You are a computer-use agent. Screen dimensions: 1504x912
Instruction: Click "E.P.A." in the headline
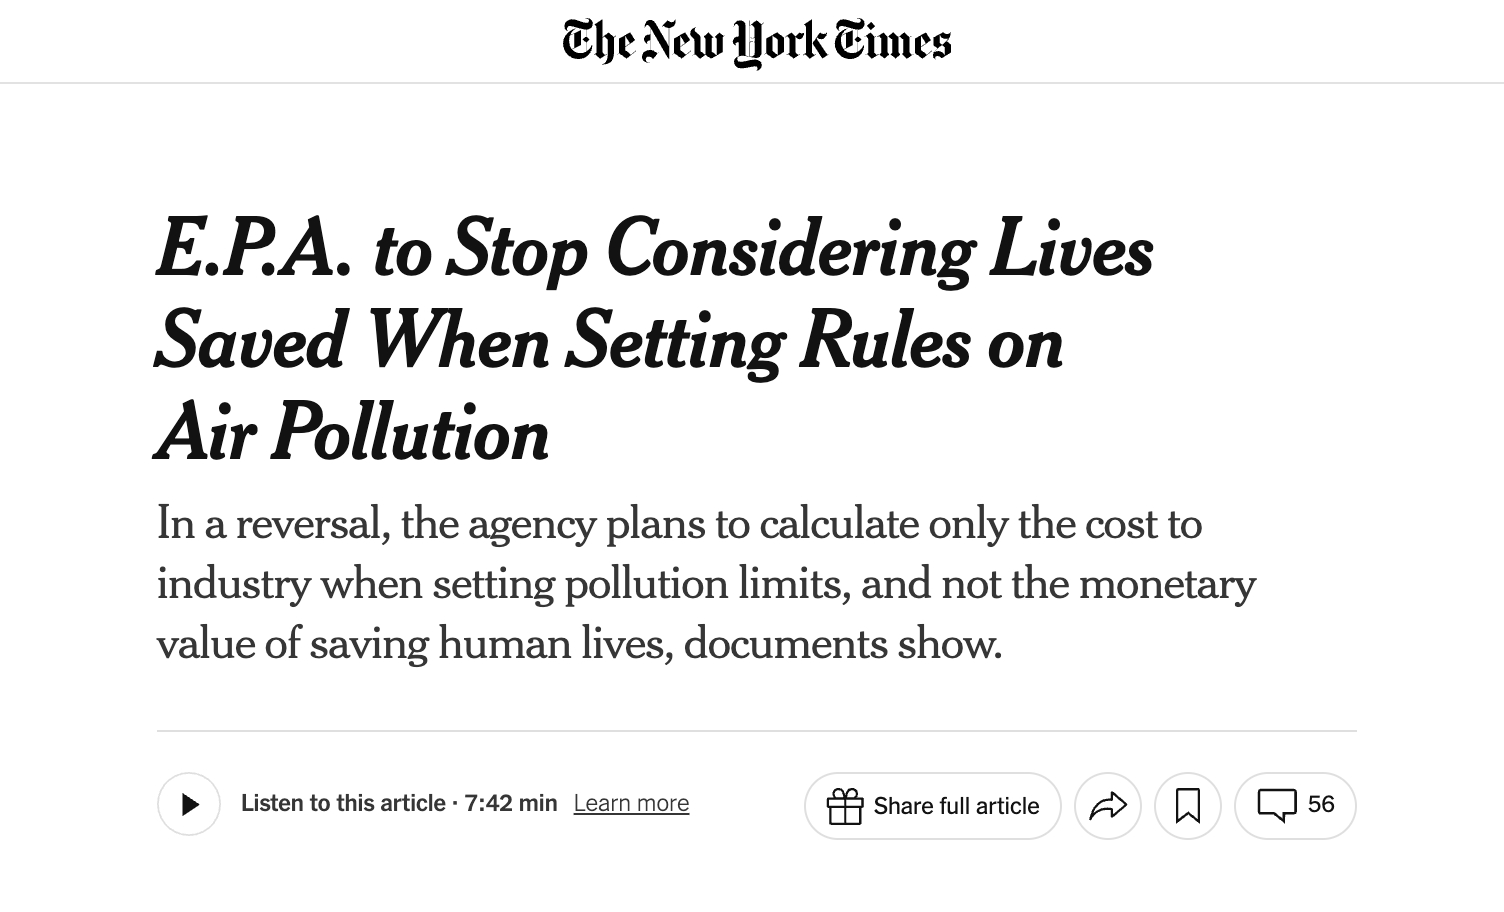point(254,248)
